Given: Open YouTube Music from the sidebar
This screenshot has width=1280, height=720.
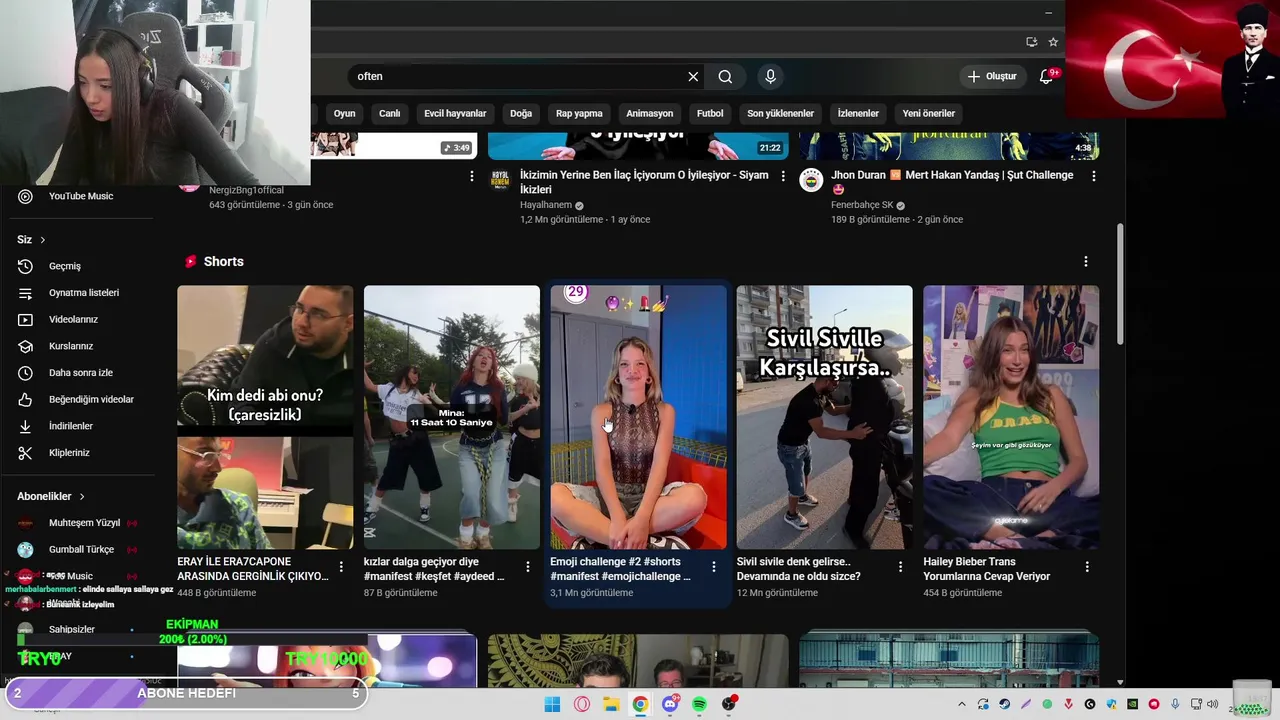Looking at the screenshot, I should tap(80, 196).
